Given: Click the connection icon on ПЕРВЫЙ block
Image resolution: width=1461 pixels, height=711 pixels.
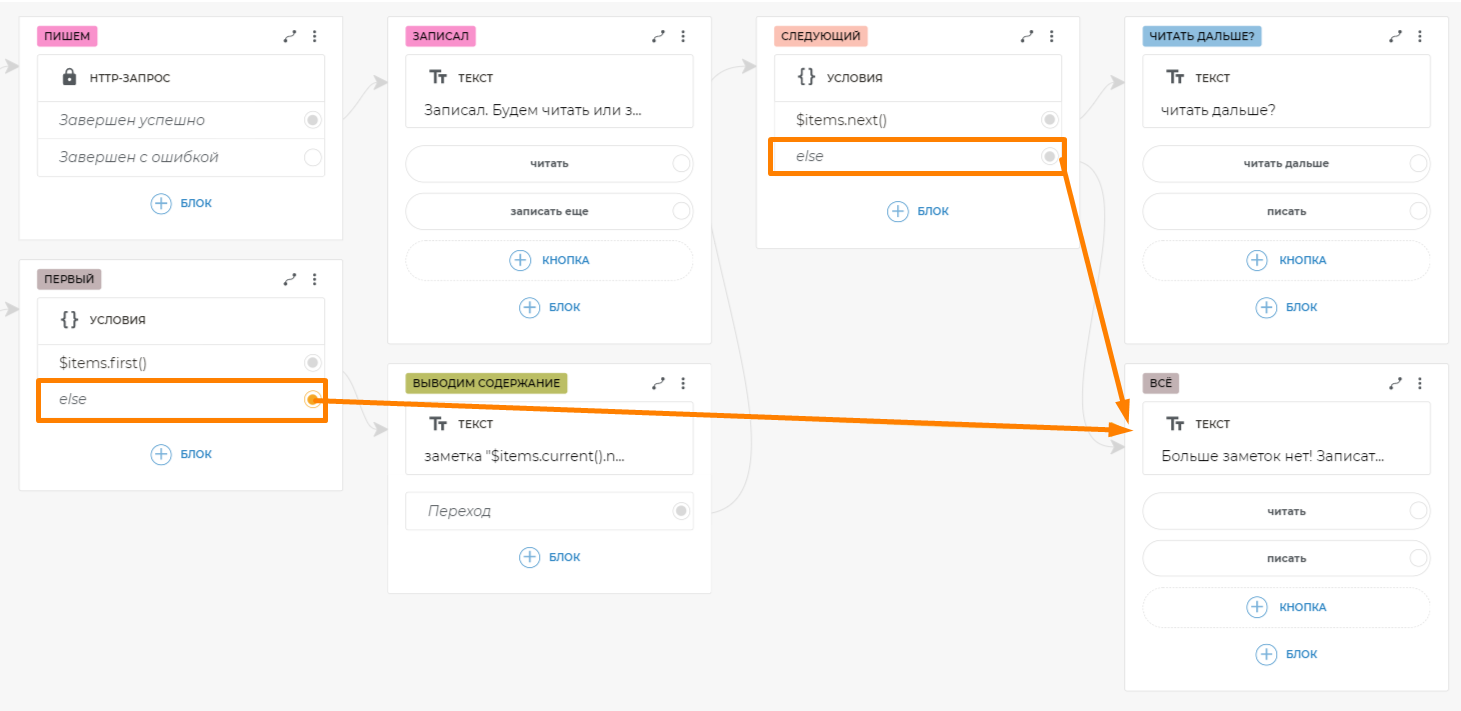Looking at the screenshot, I should (x=290, y=280).
